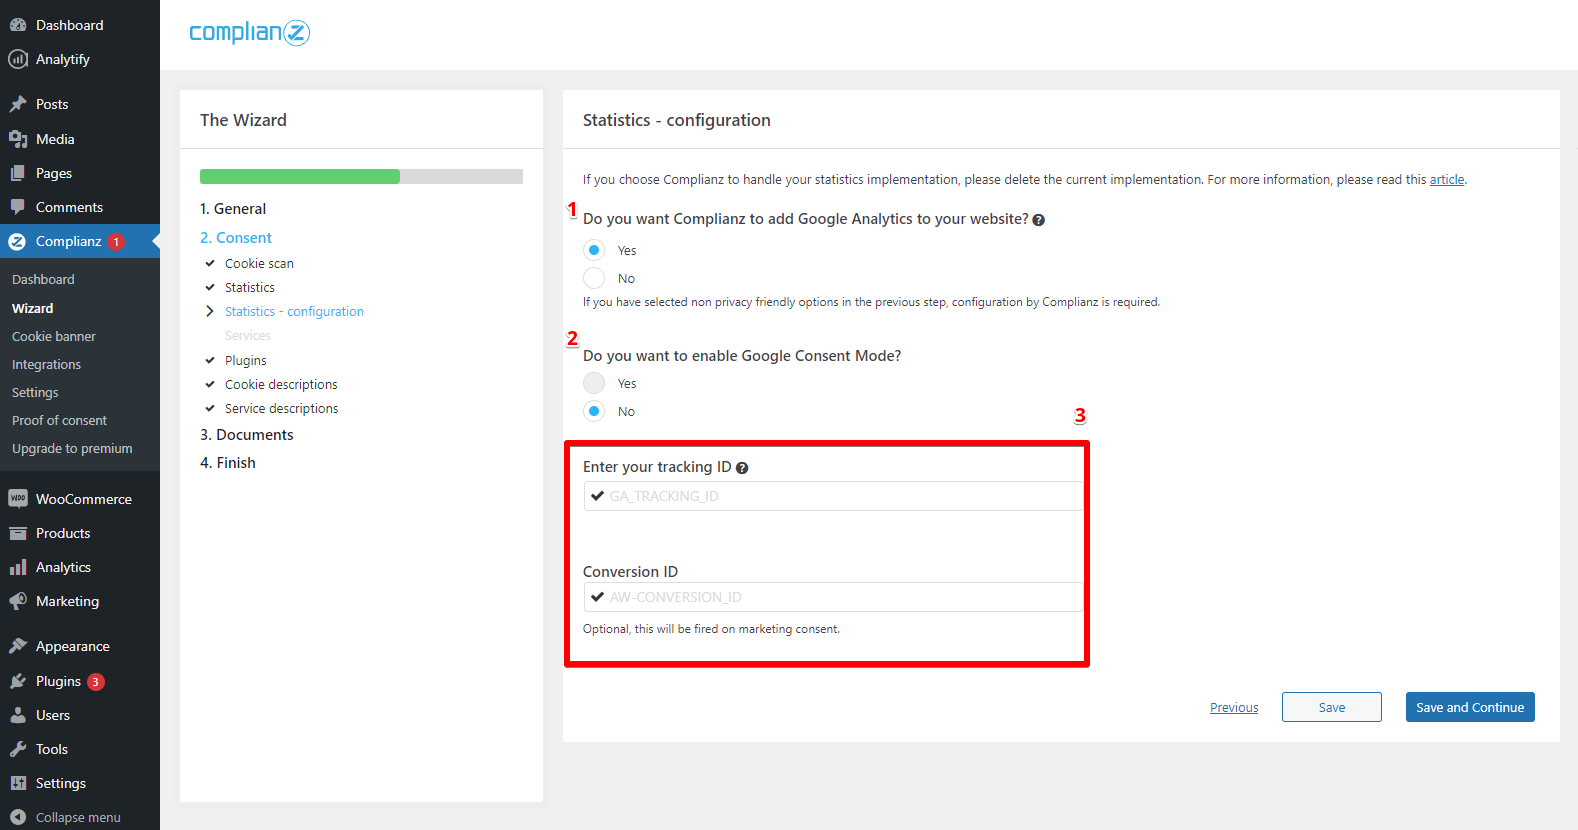Open the Plugins wizard step

(246, 361)
